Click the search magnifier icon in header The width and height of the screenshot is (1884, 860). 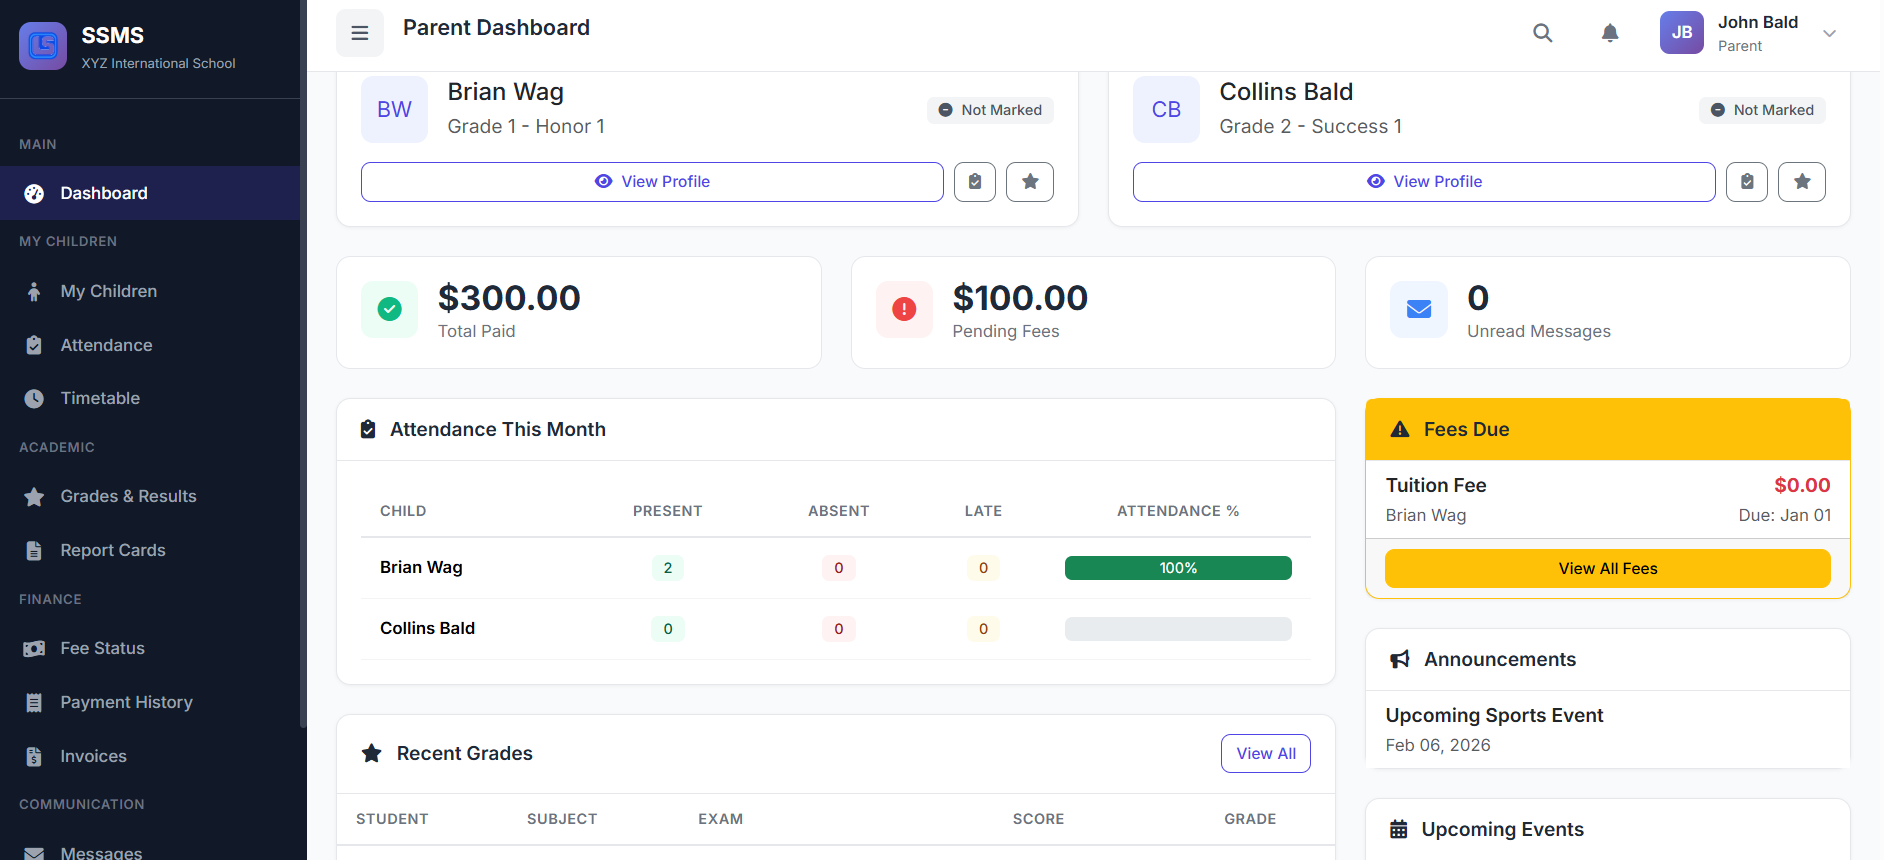click(x=1543, y=33)
